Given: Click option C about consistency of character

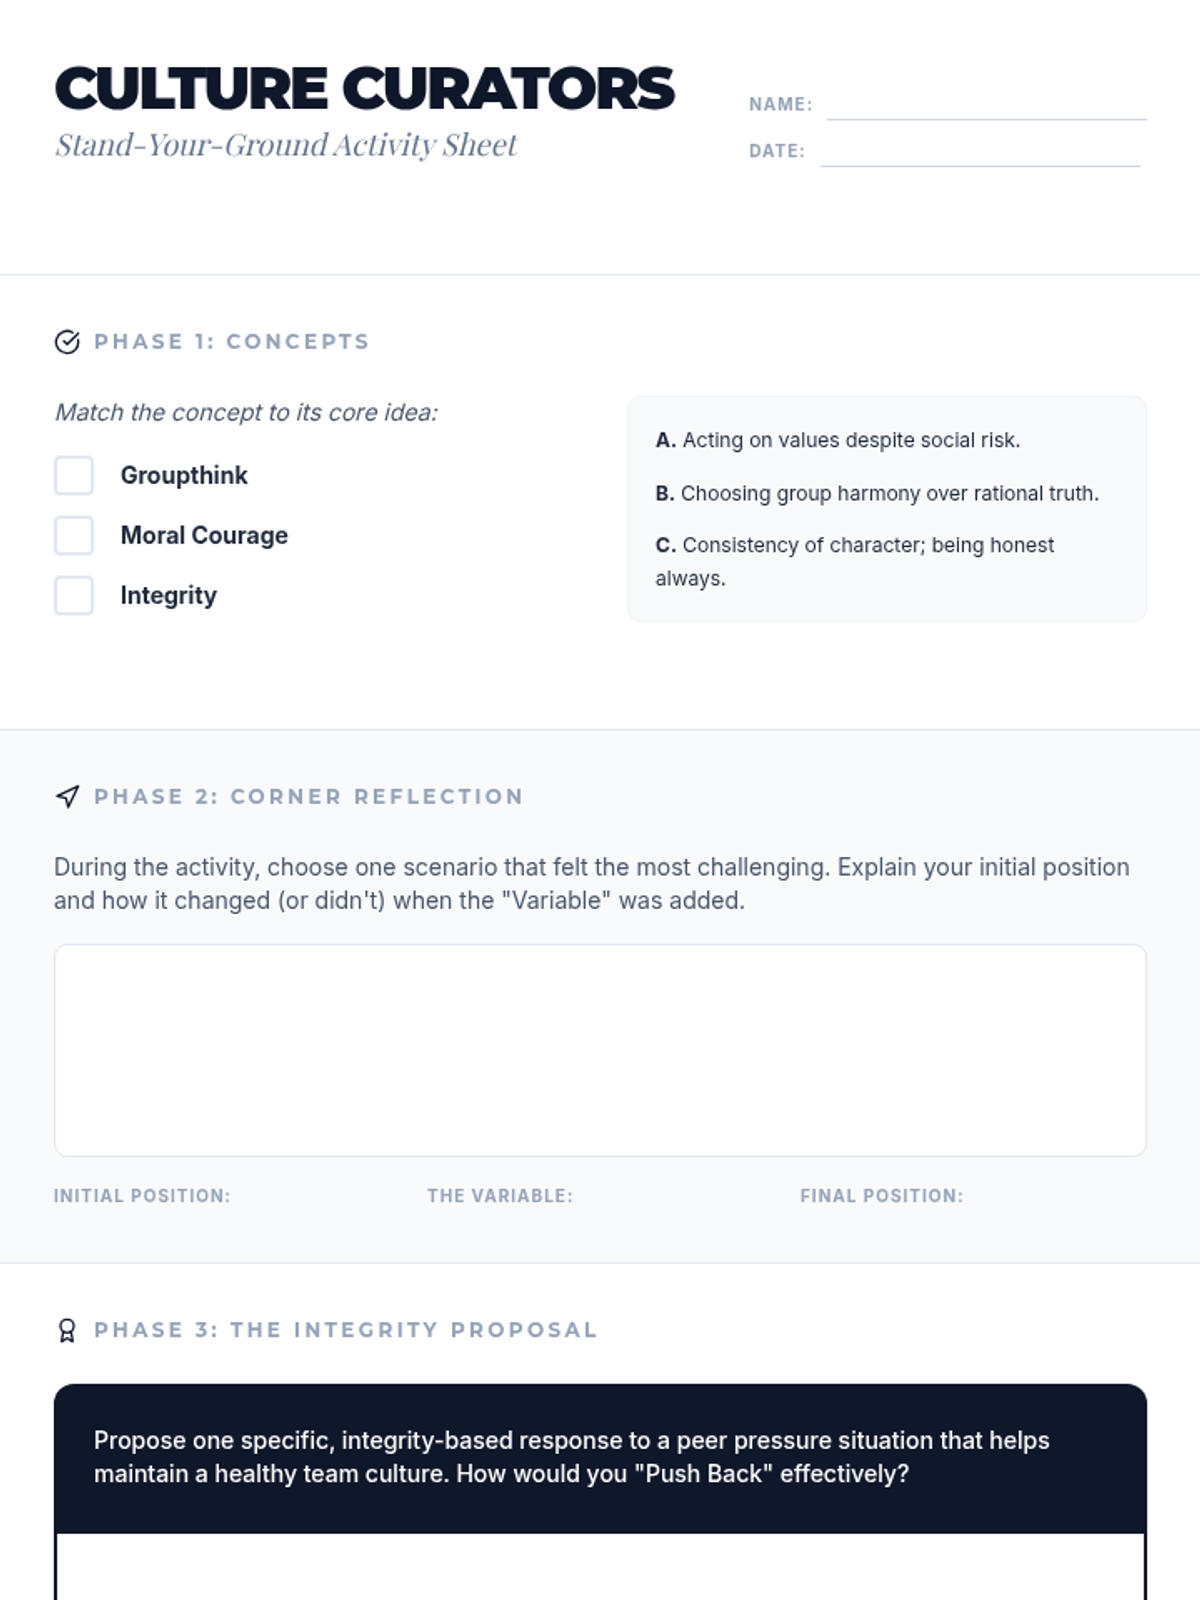Looking at the screenshot, I should 855,546.
